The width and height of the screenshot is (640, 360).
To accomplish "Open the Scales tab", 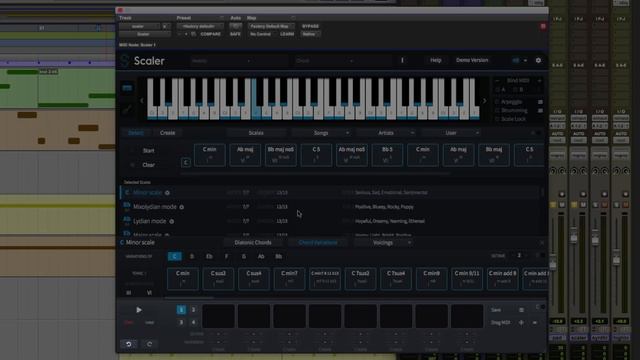I will coord(256,133).
